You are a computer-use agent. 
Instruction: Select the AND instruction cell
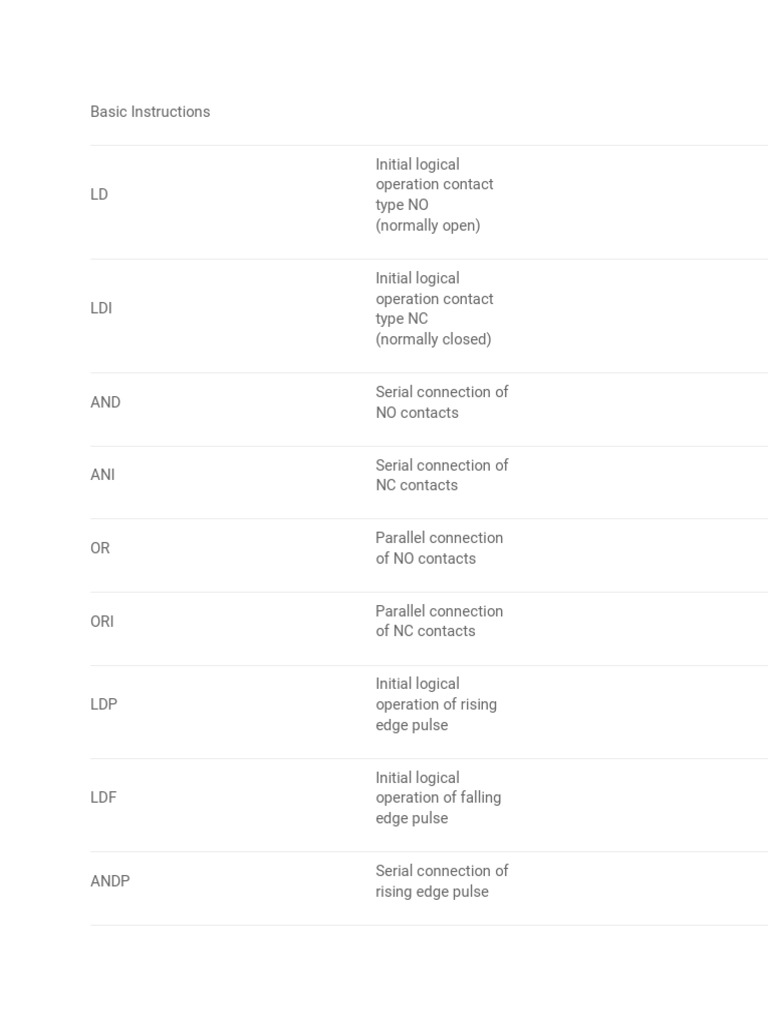[x=105, y=402]
